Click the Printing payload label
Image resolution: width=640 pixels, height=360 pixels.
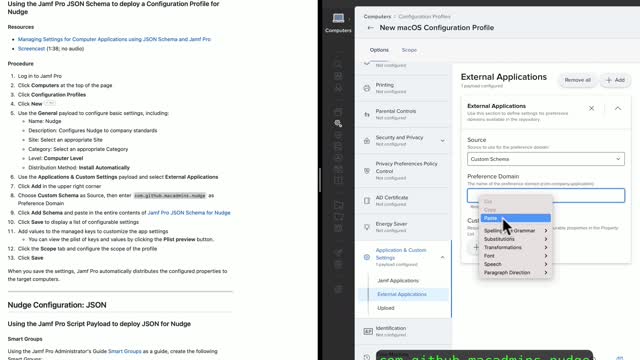[384, 85]
